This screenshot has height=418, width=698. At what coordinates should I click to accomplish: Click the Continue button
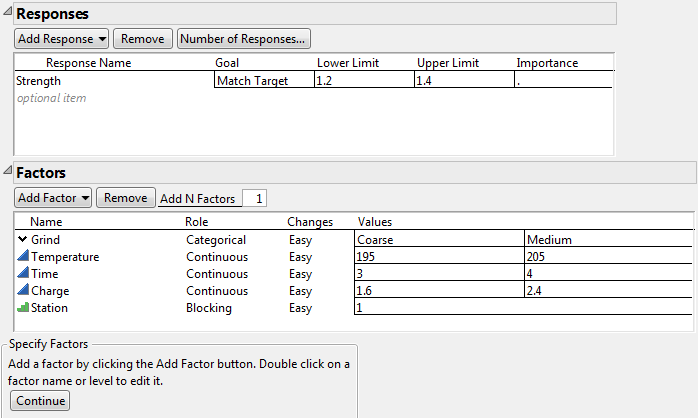point(40,401)
